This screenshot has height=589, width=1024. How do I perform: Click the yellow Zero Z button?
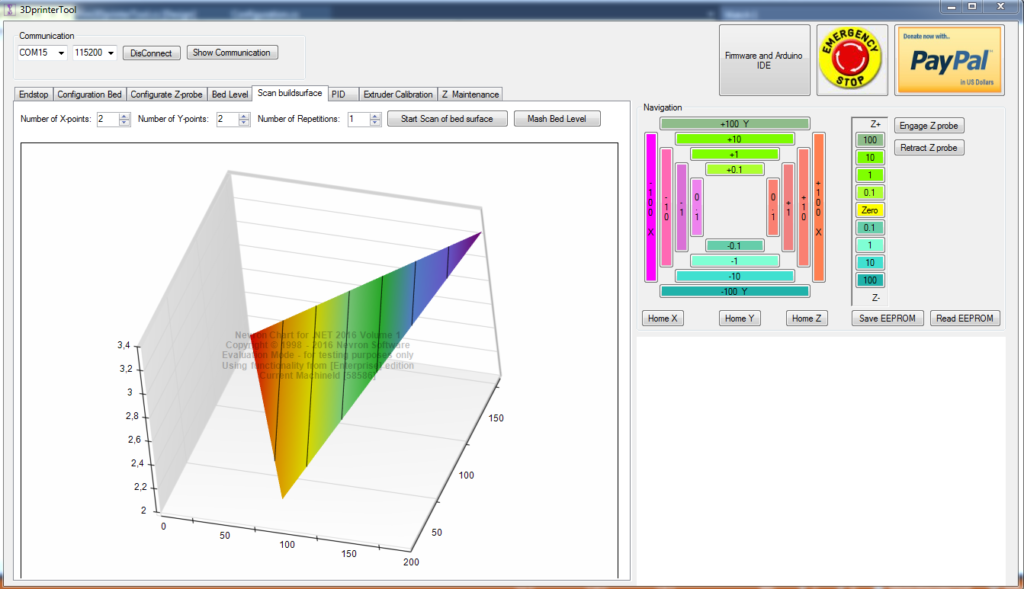[870, 210]
